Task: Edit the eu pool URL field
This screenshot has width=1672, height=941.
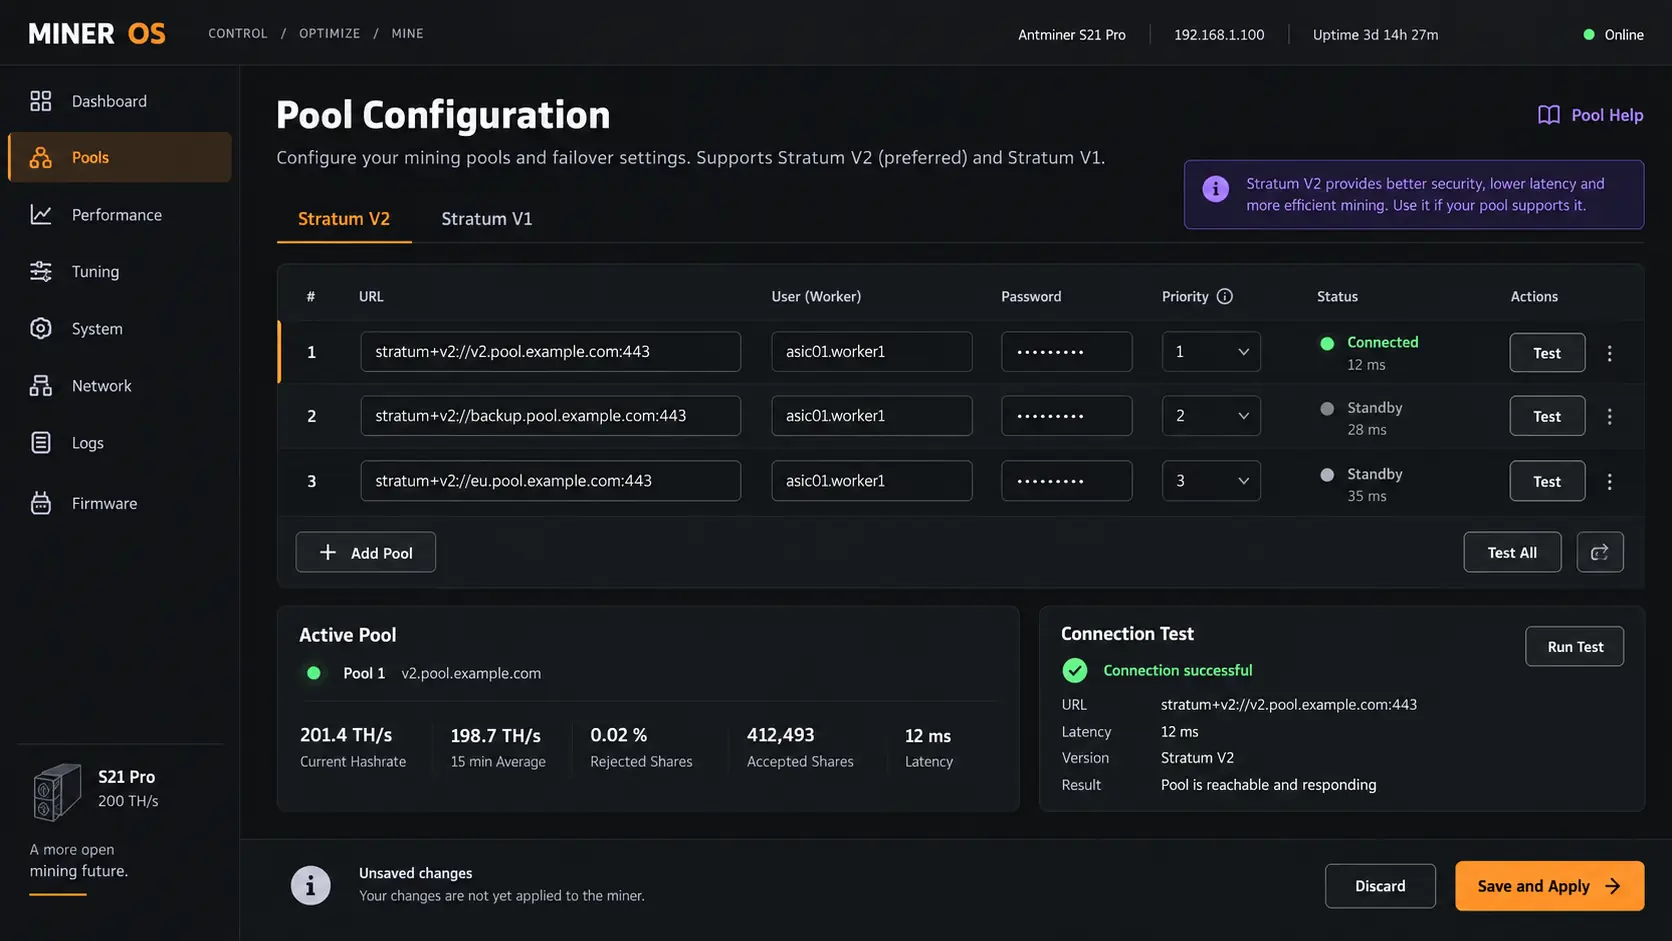Action: pyautogui.click(x=550, y=481)
